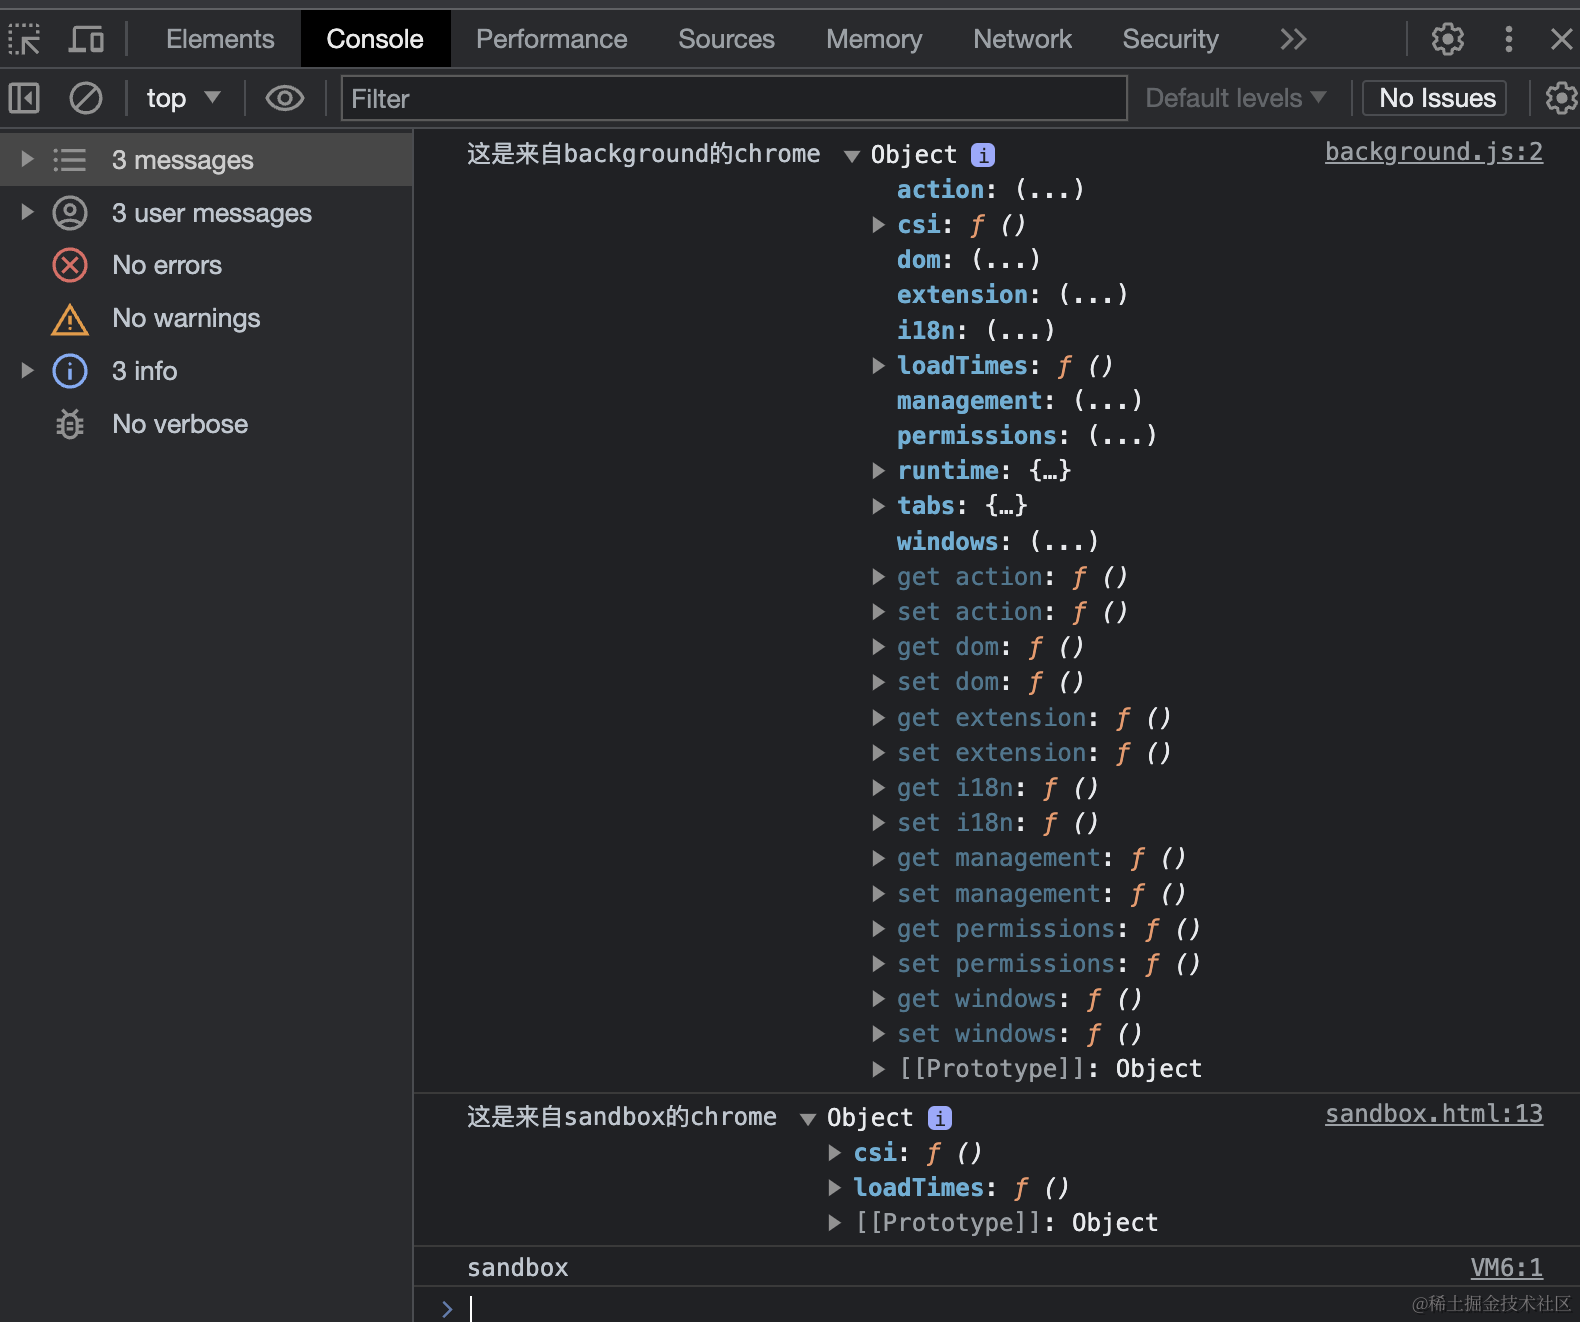Clear the console with the clear icon
The width and height of the screenshot is (1580, 1322).
pos(86,98)
